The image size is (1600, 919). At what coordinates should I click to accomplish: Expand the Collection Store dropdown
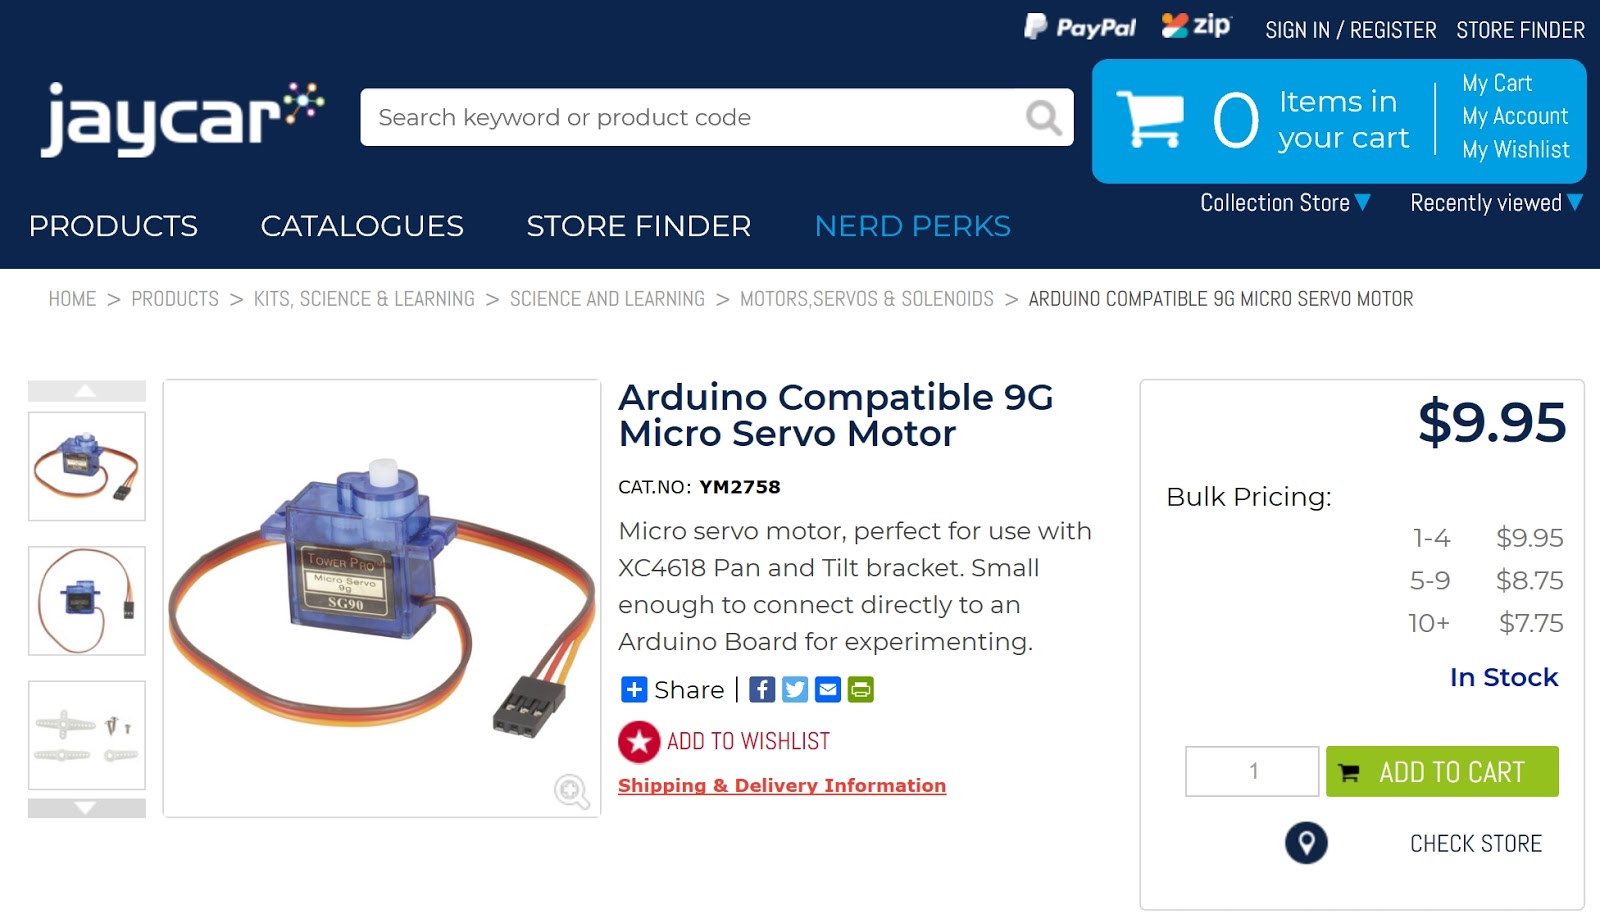(1285, 203)
